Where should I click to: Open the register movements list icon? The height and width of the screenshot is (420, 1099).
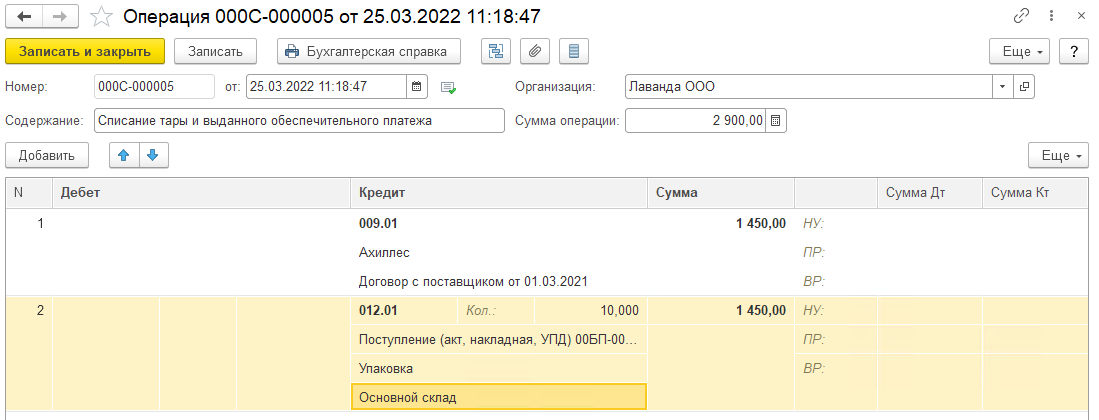coord(574,51)
